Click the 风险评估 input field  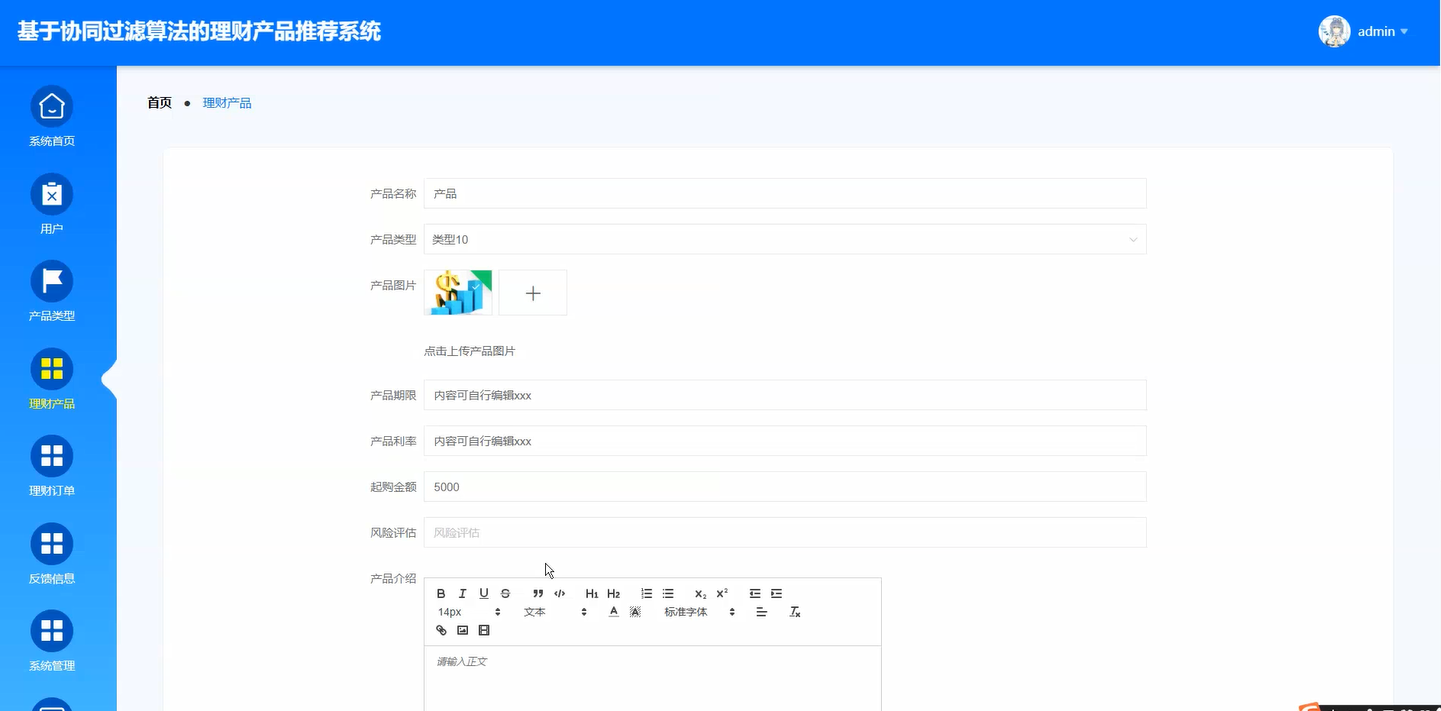coord(786,532)
